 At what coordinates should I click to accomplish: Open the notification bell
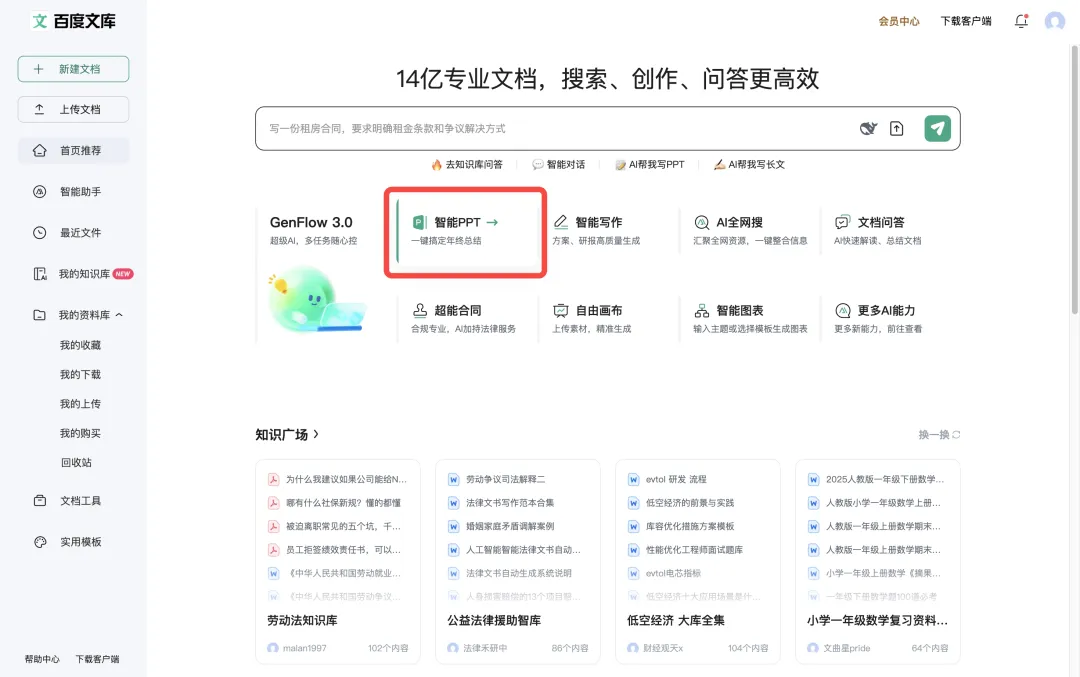point(1021,21)
